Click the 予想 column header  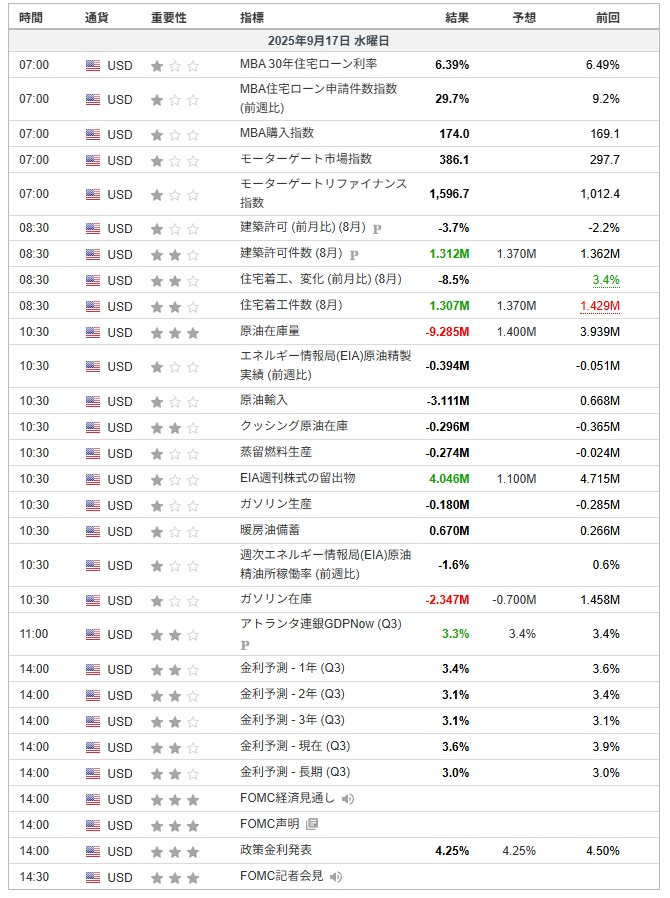click(x=524, y=18)
